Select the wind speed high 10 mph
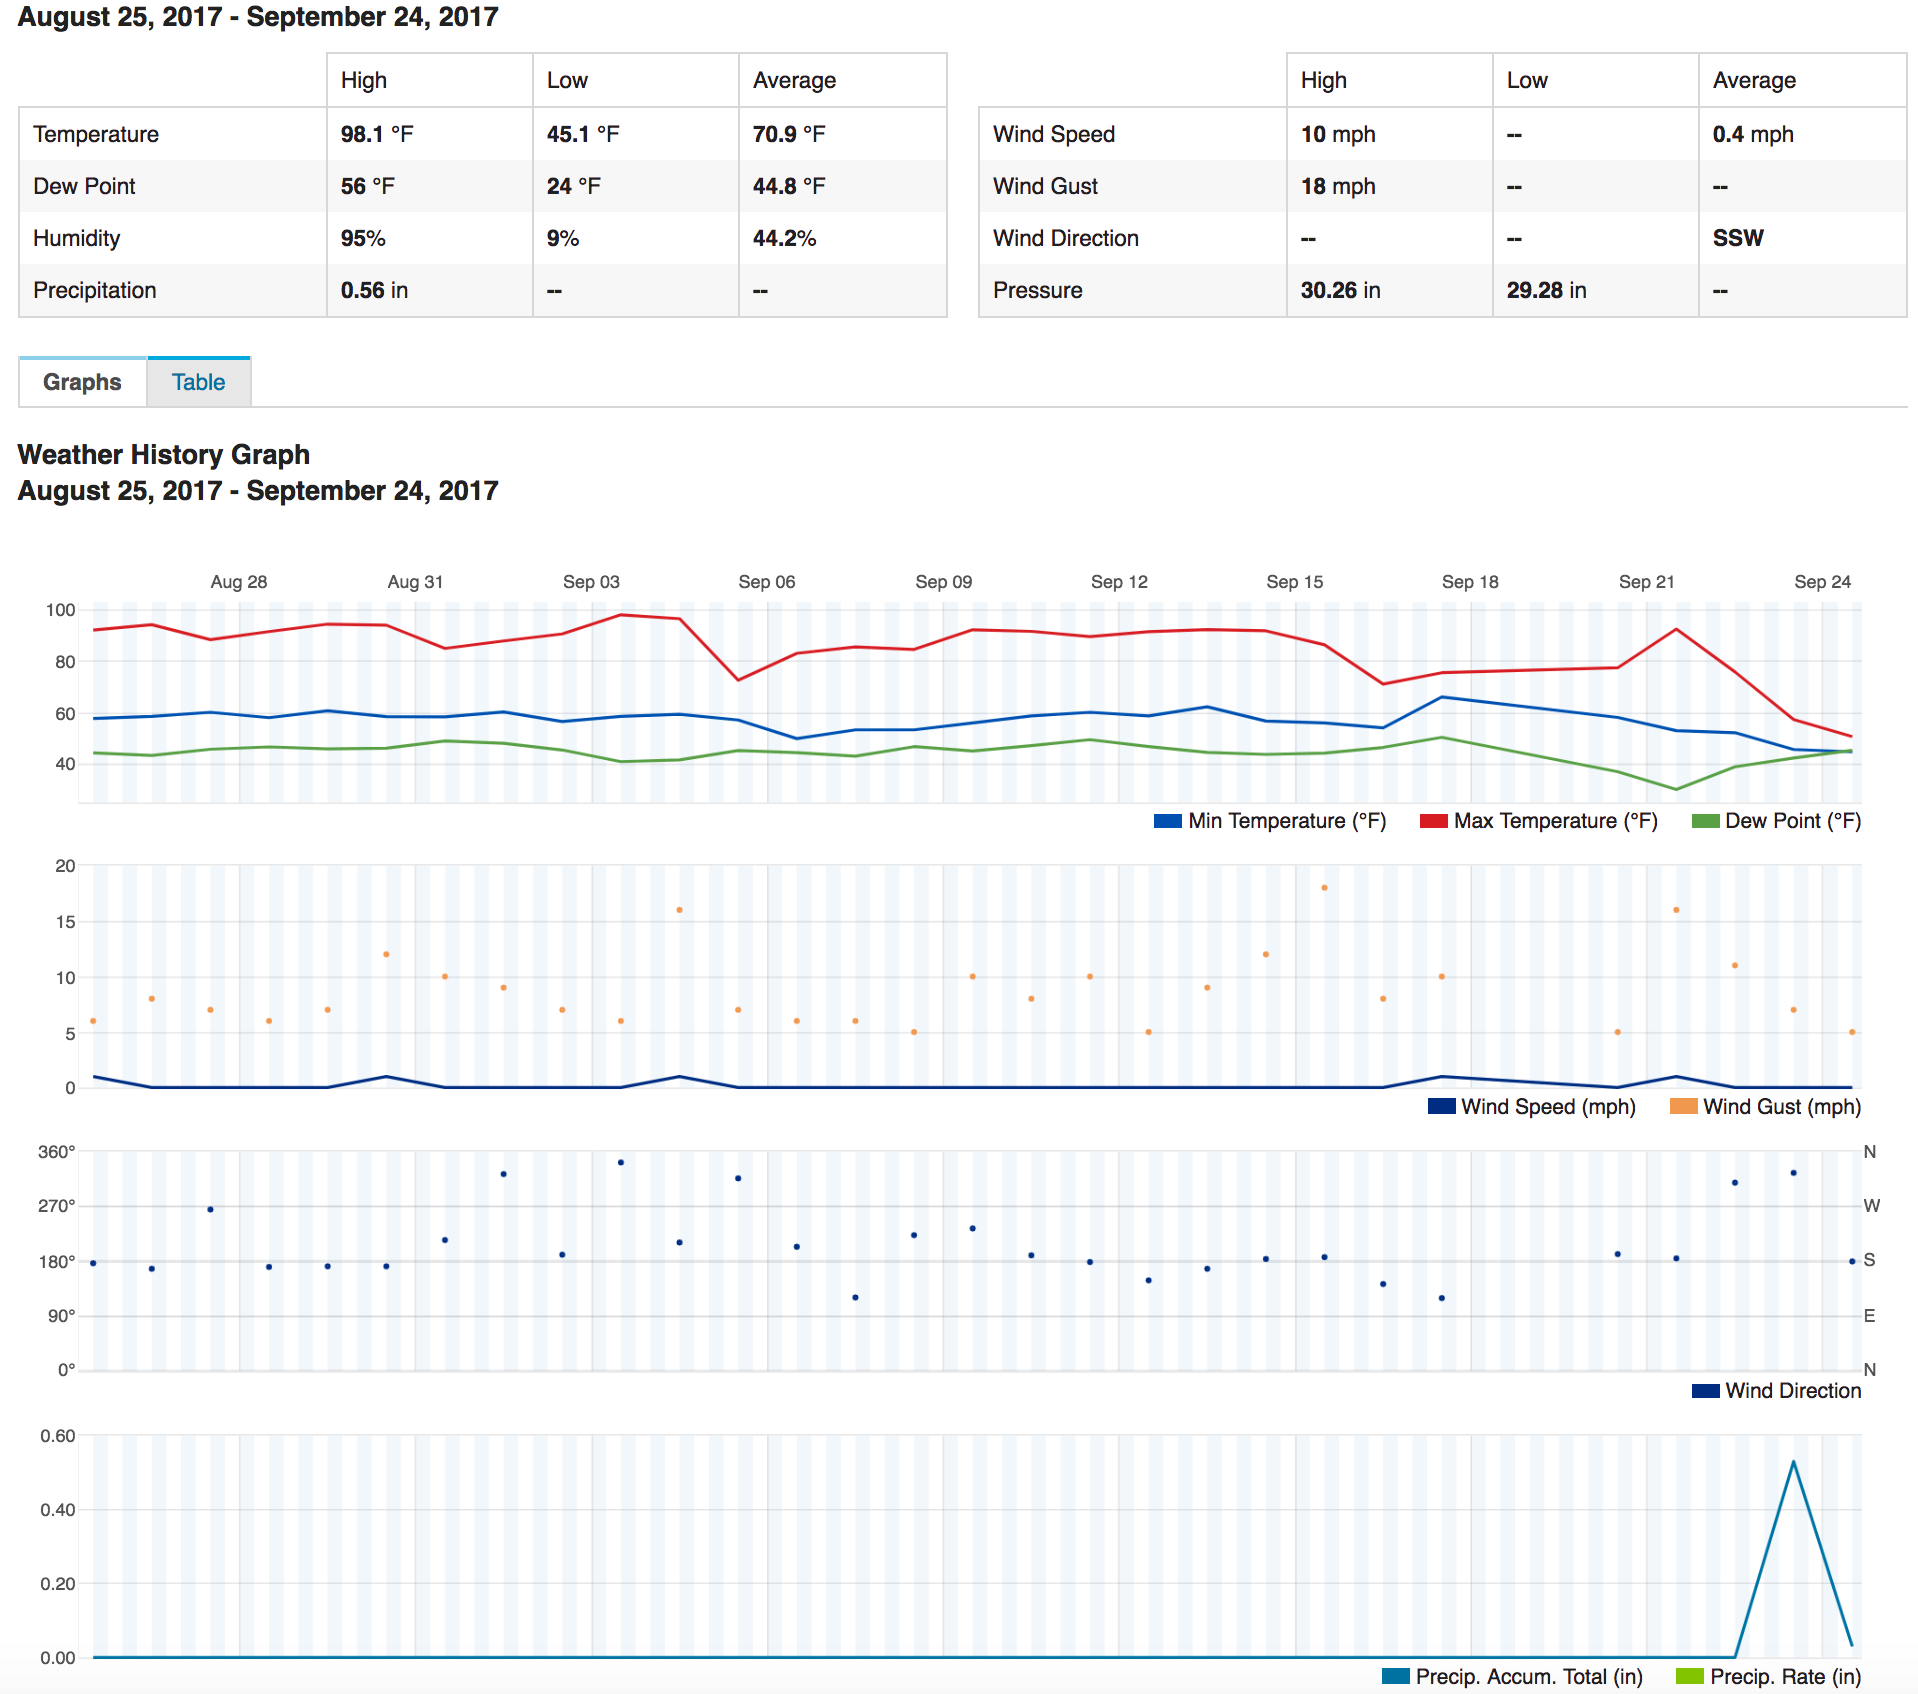 tap(1338, 134)
